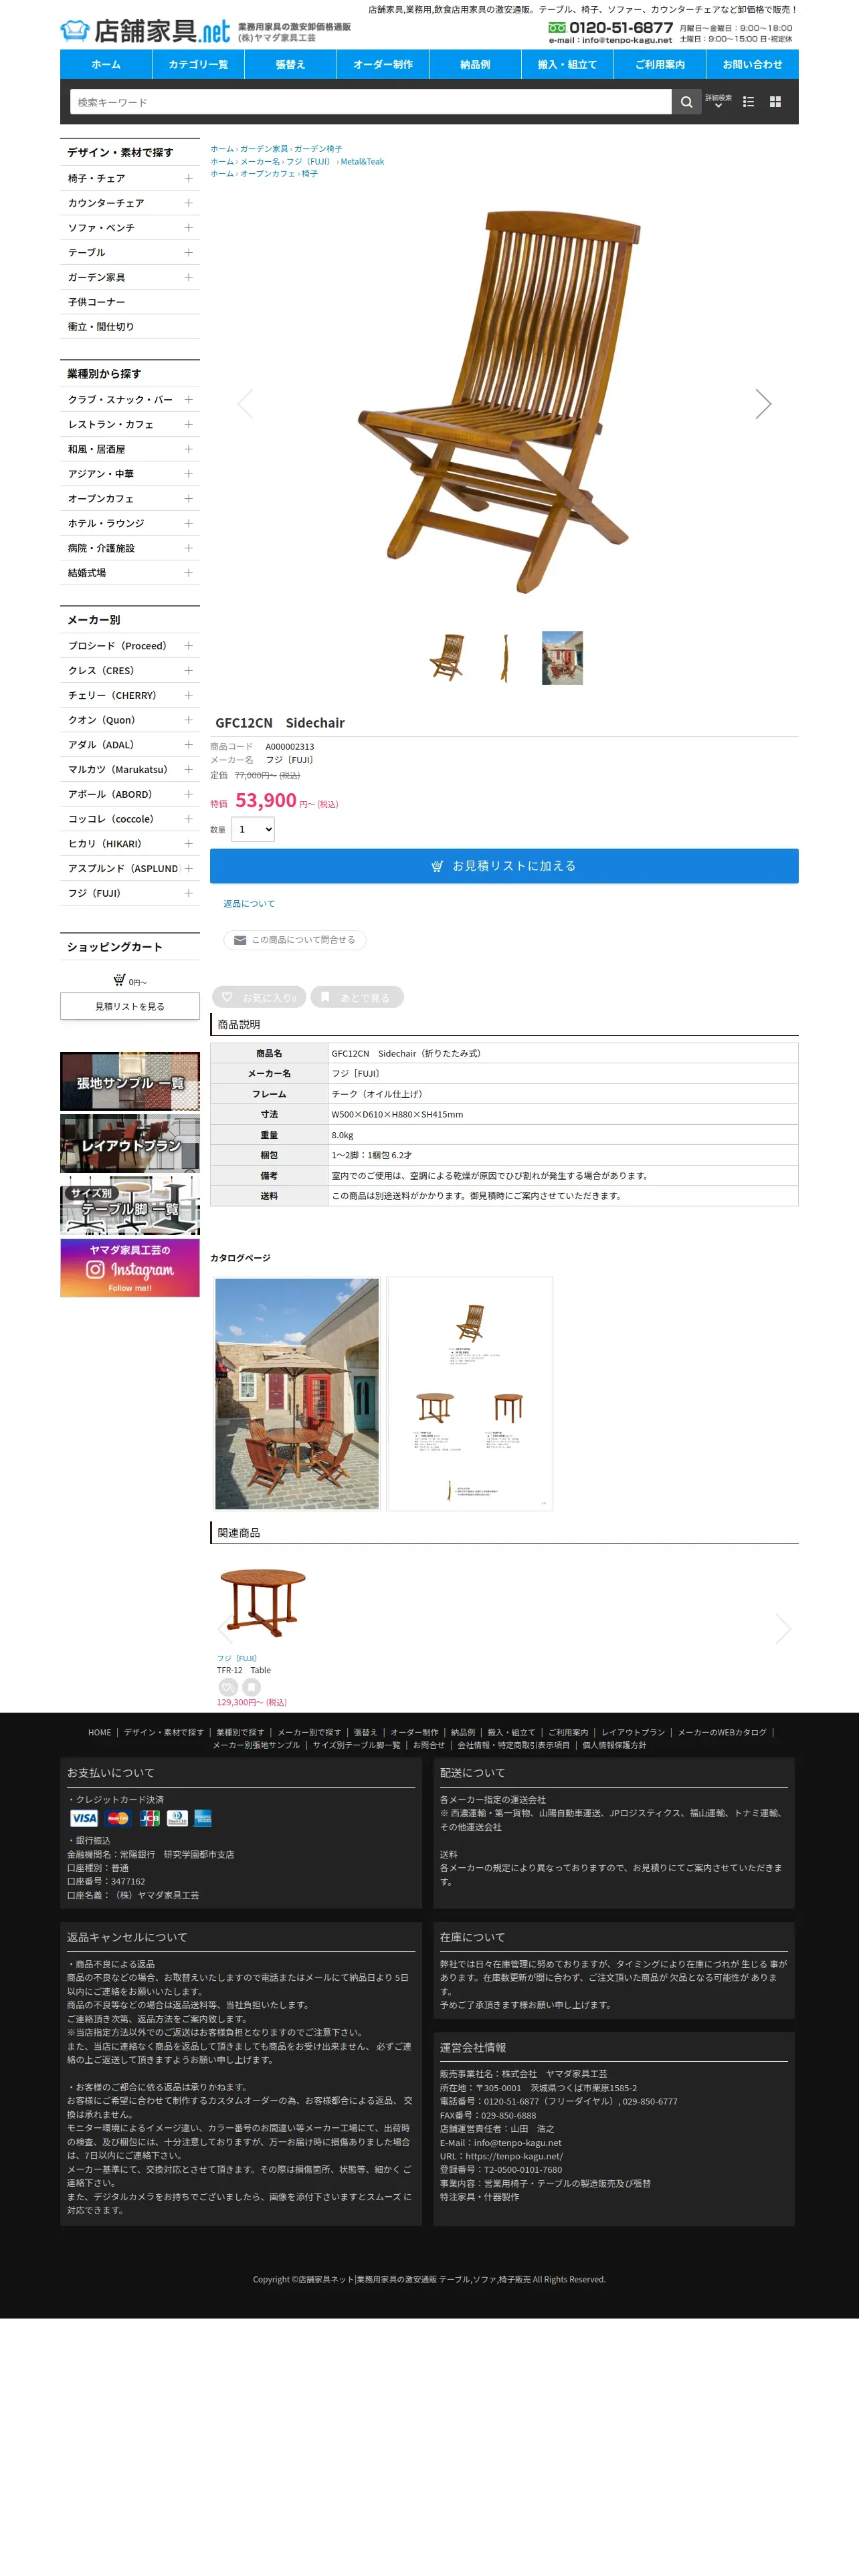Screen dimensions: 859x2576
Task: Click the ガーデン椅子 breadcrumb link
Action: tap(318, 148)
